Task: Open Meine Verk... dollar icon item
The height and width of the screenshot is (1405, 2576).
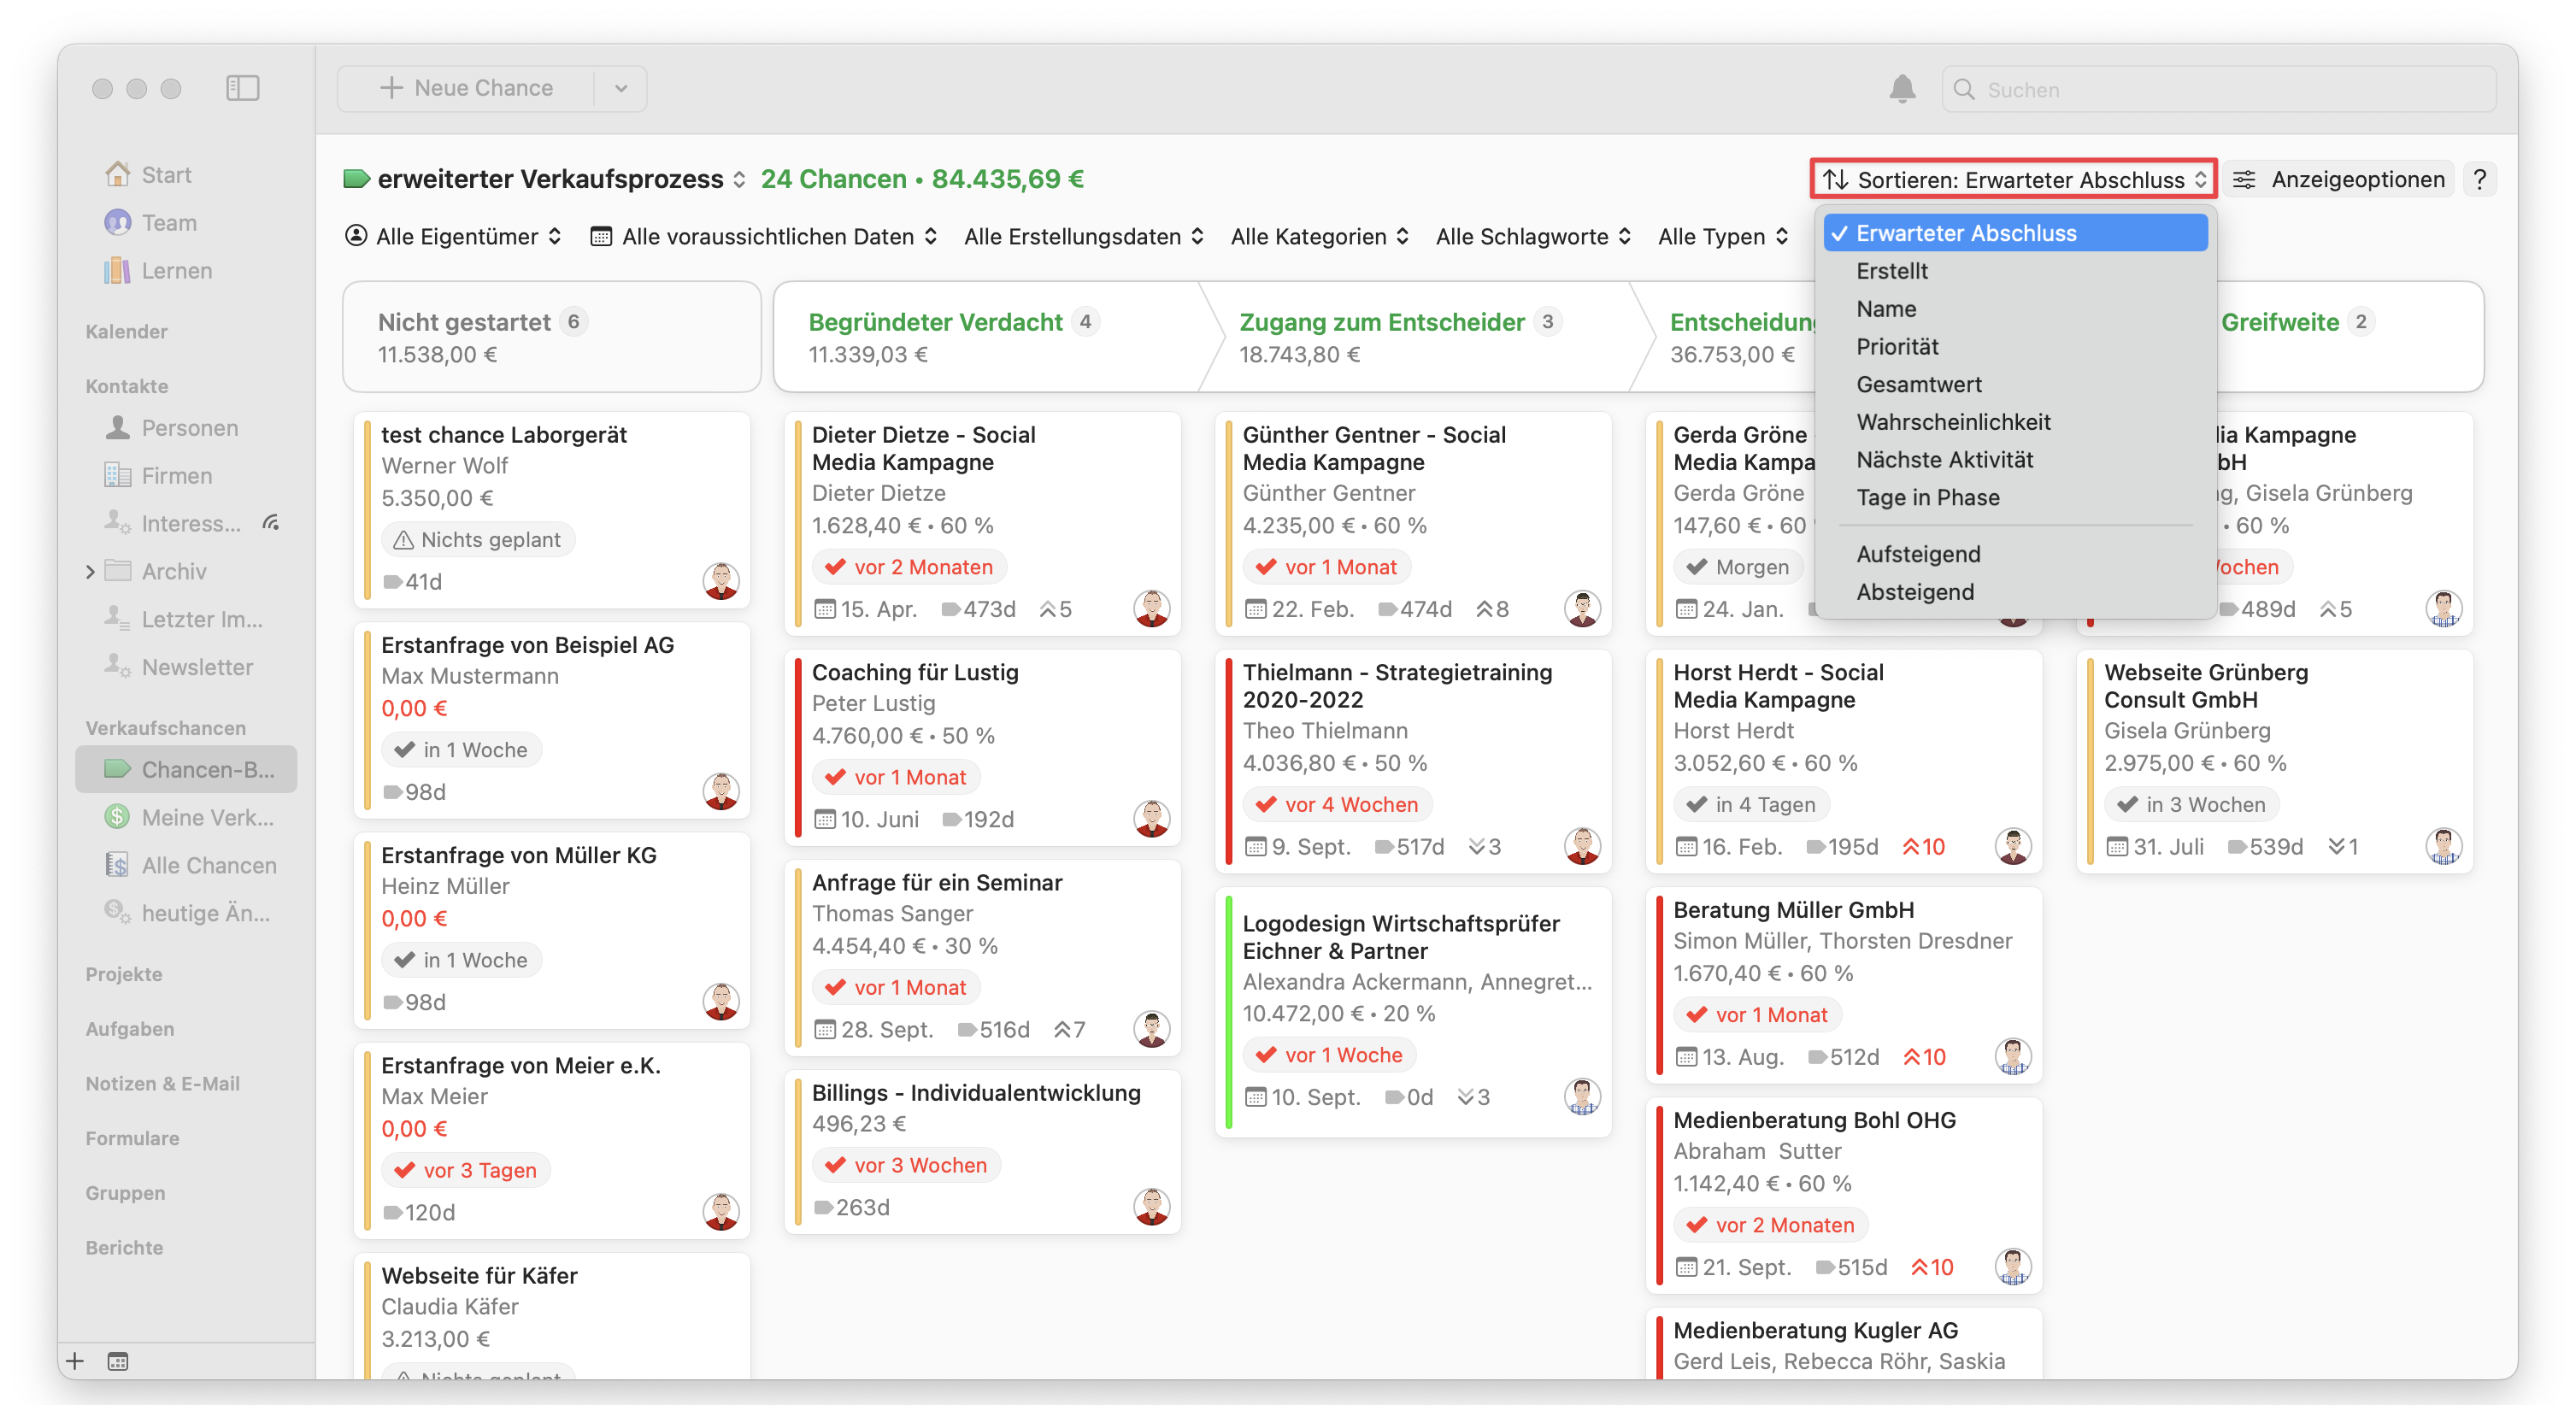Action: (118, 817)
